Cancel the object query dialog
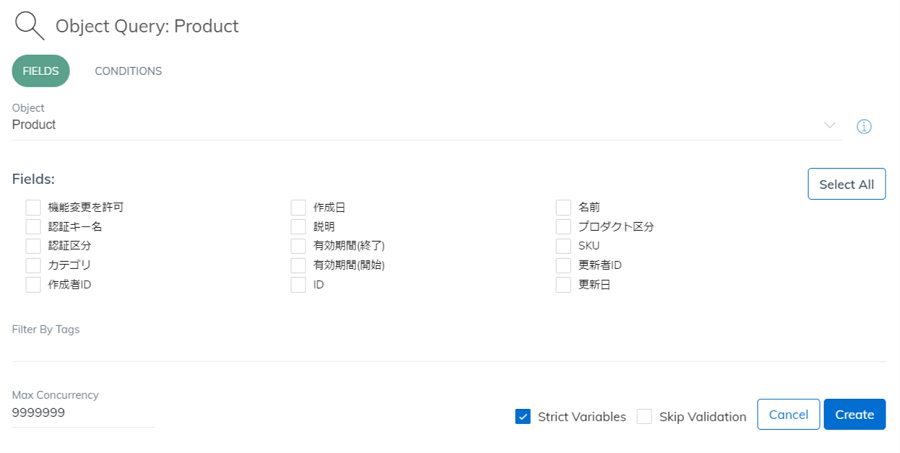 789,415
